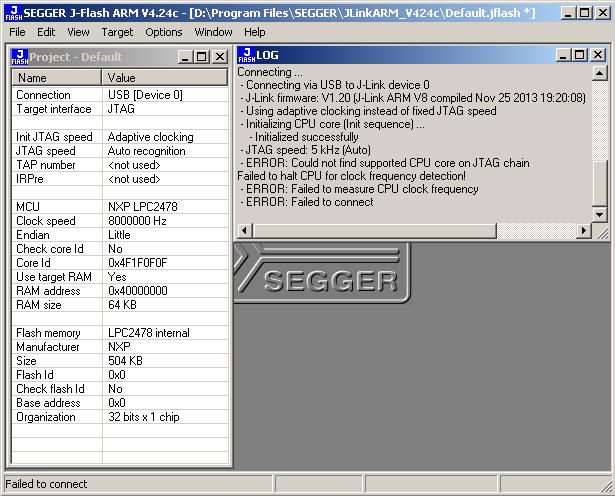Open the Help menu

tap(255, 32)
